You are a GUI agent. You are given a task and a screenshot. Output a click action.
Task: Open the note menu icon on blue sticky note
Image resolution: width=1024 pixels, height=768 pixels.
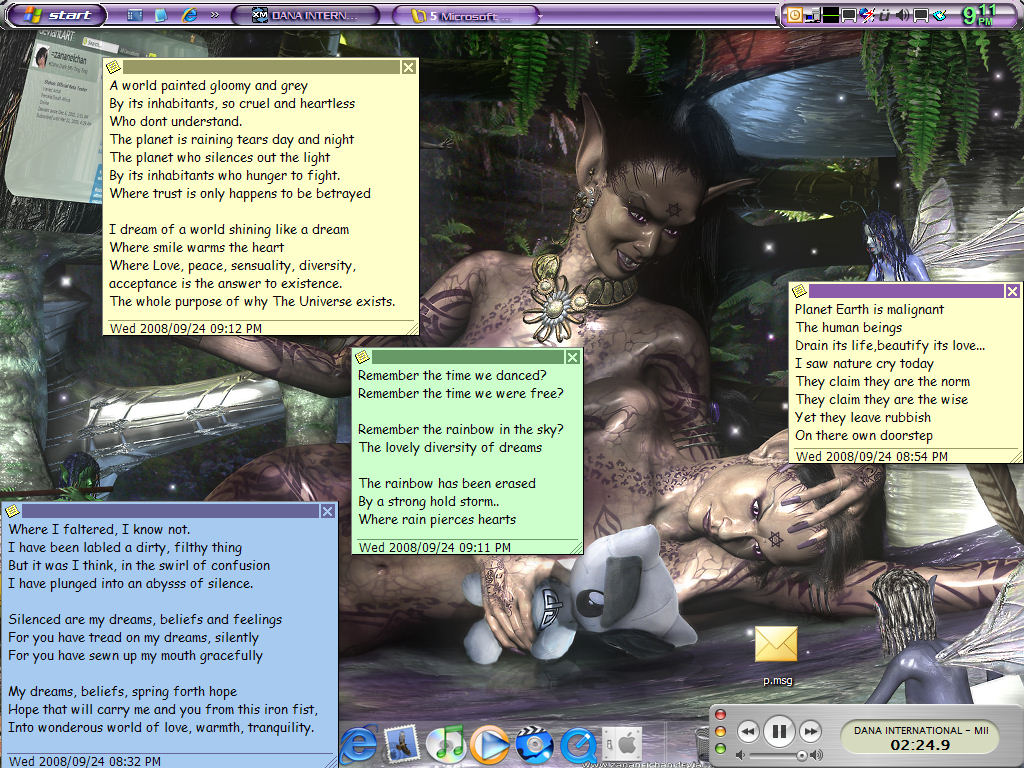click(12, 511)
